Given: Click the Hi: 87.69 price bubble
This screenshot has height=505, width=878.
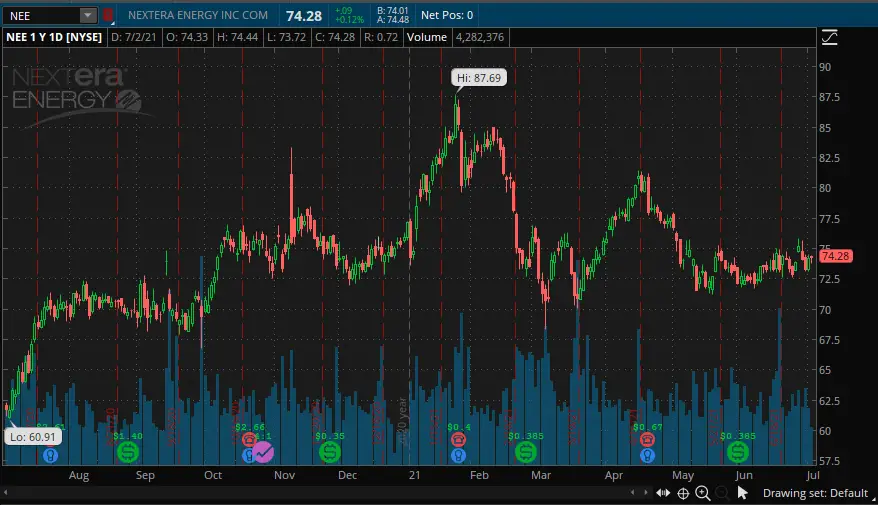Looking at the screenshot, I should (x=479, y=78).
